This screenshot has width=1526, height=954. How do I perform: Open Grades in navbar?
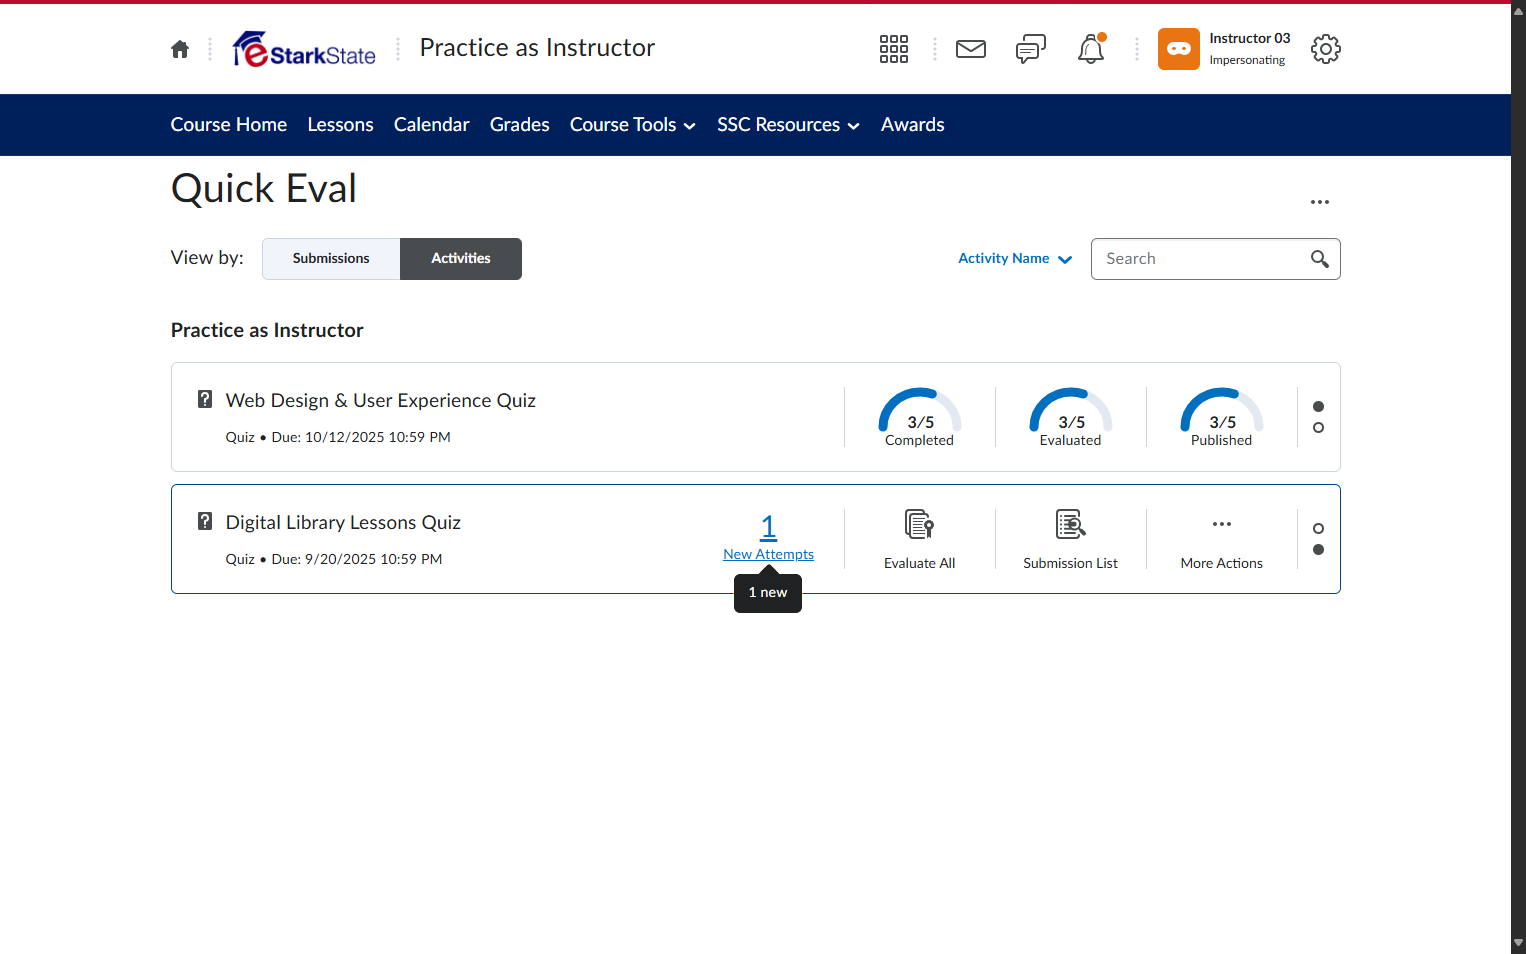520,125
